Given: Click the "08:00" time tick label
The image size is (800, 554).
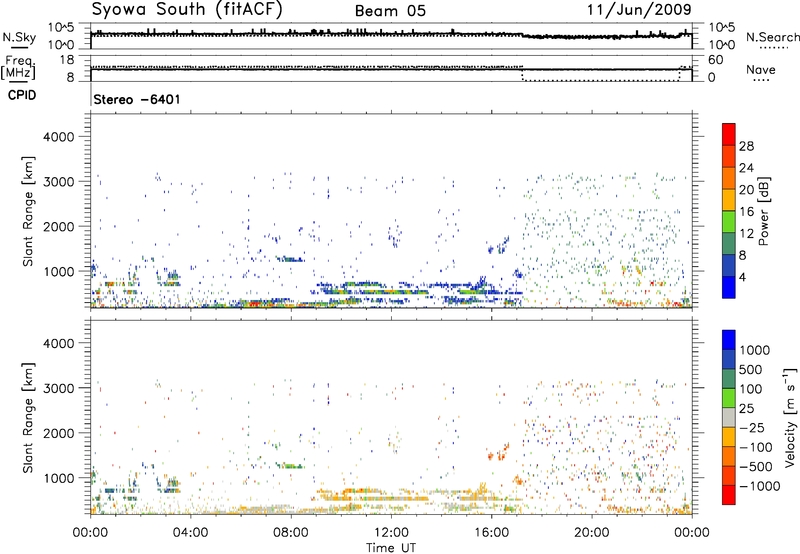Looking at the screenshot, I should pos(291,533).
